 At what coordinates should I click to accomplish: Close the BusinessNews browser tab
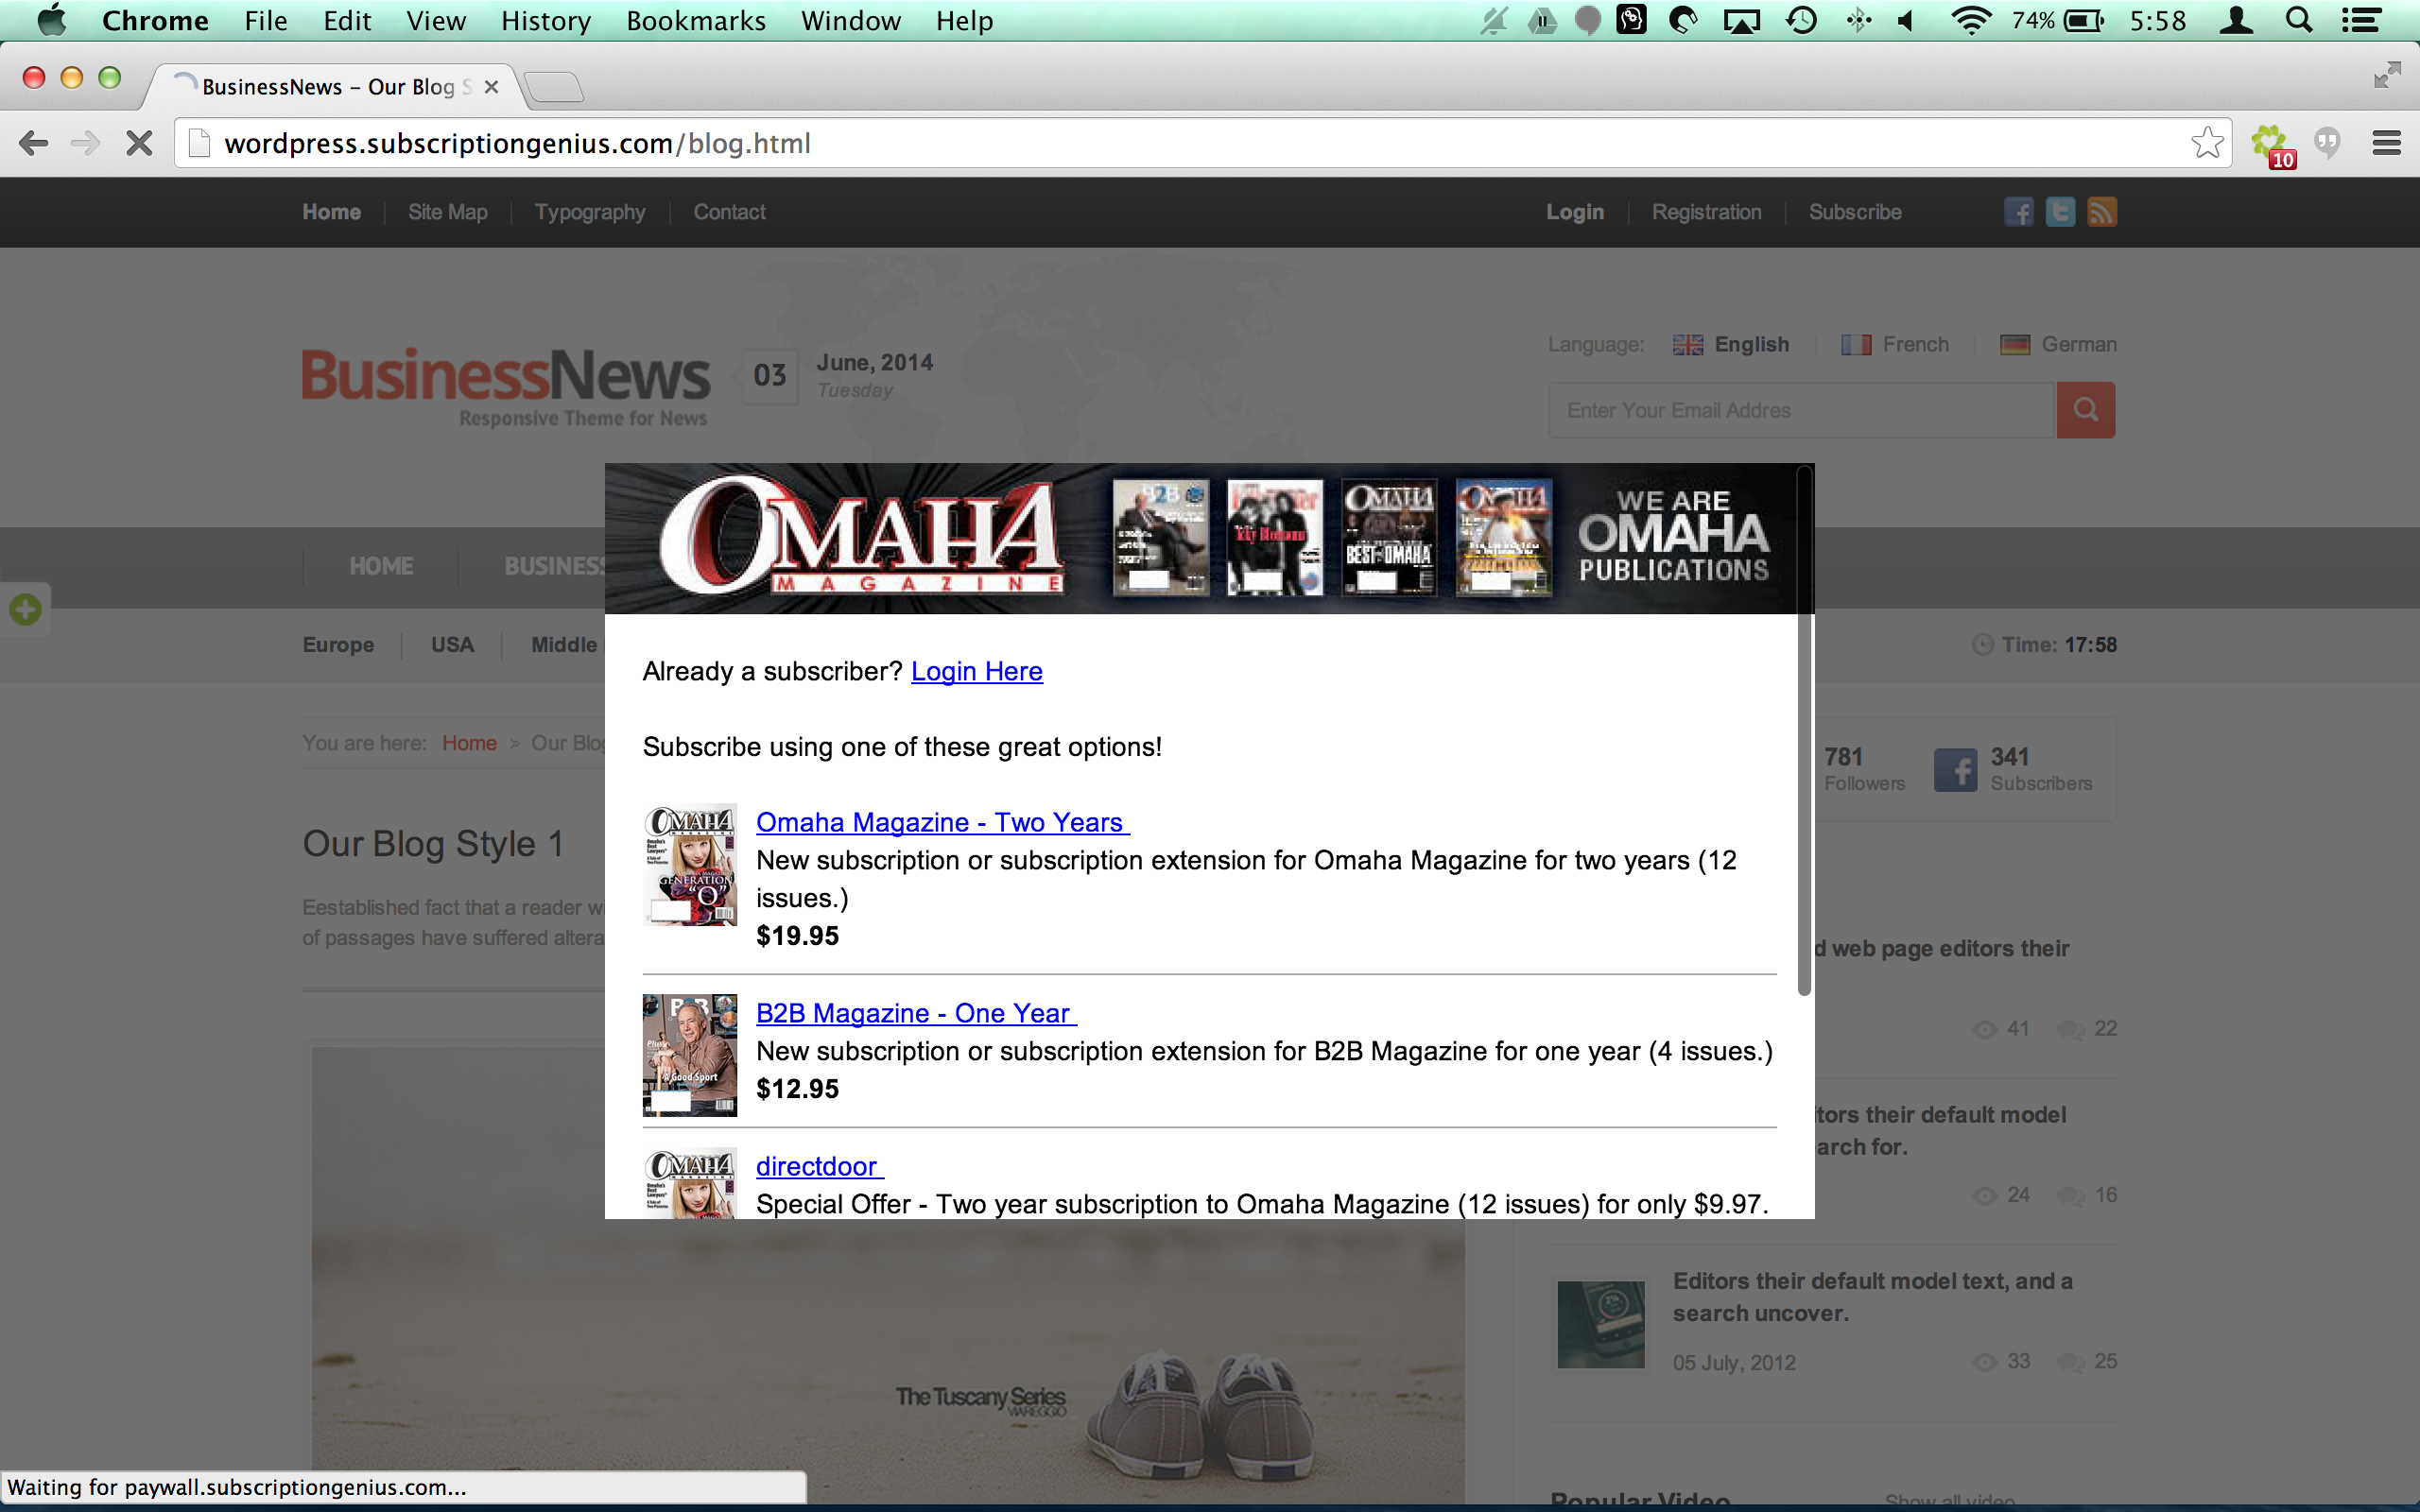[491, 87]
